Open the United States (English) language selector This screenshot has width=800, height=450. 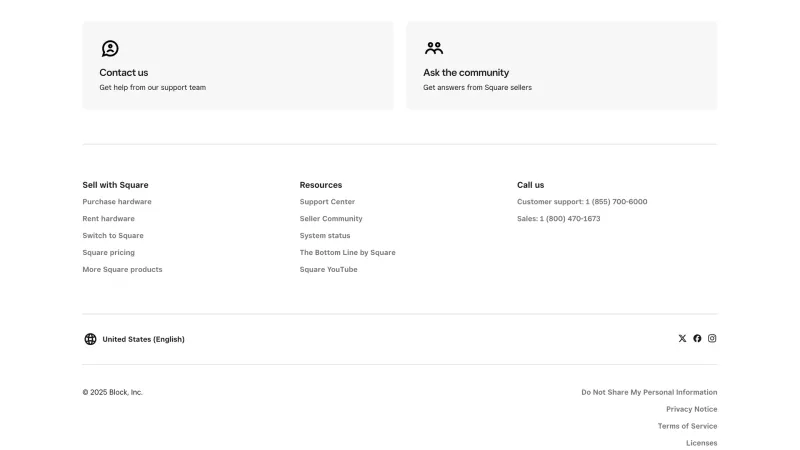(x=134, y=339)
